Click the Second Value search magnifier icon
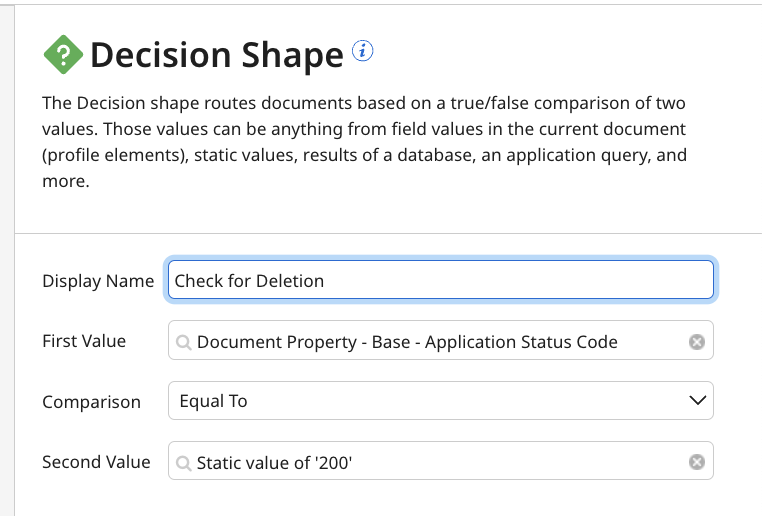 pos(184,463)
